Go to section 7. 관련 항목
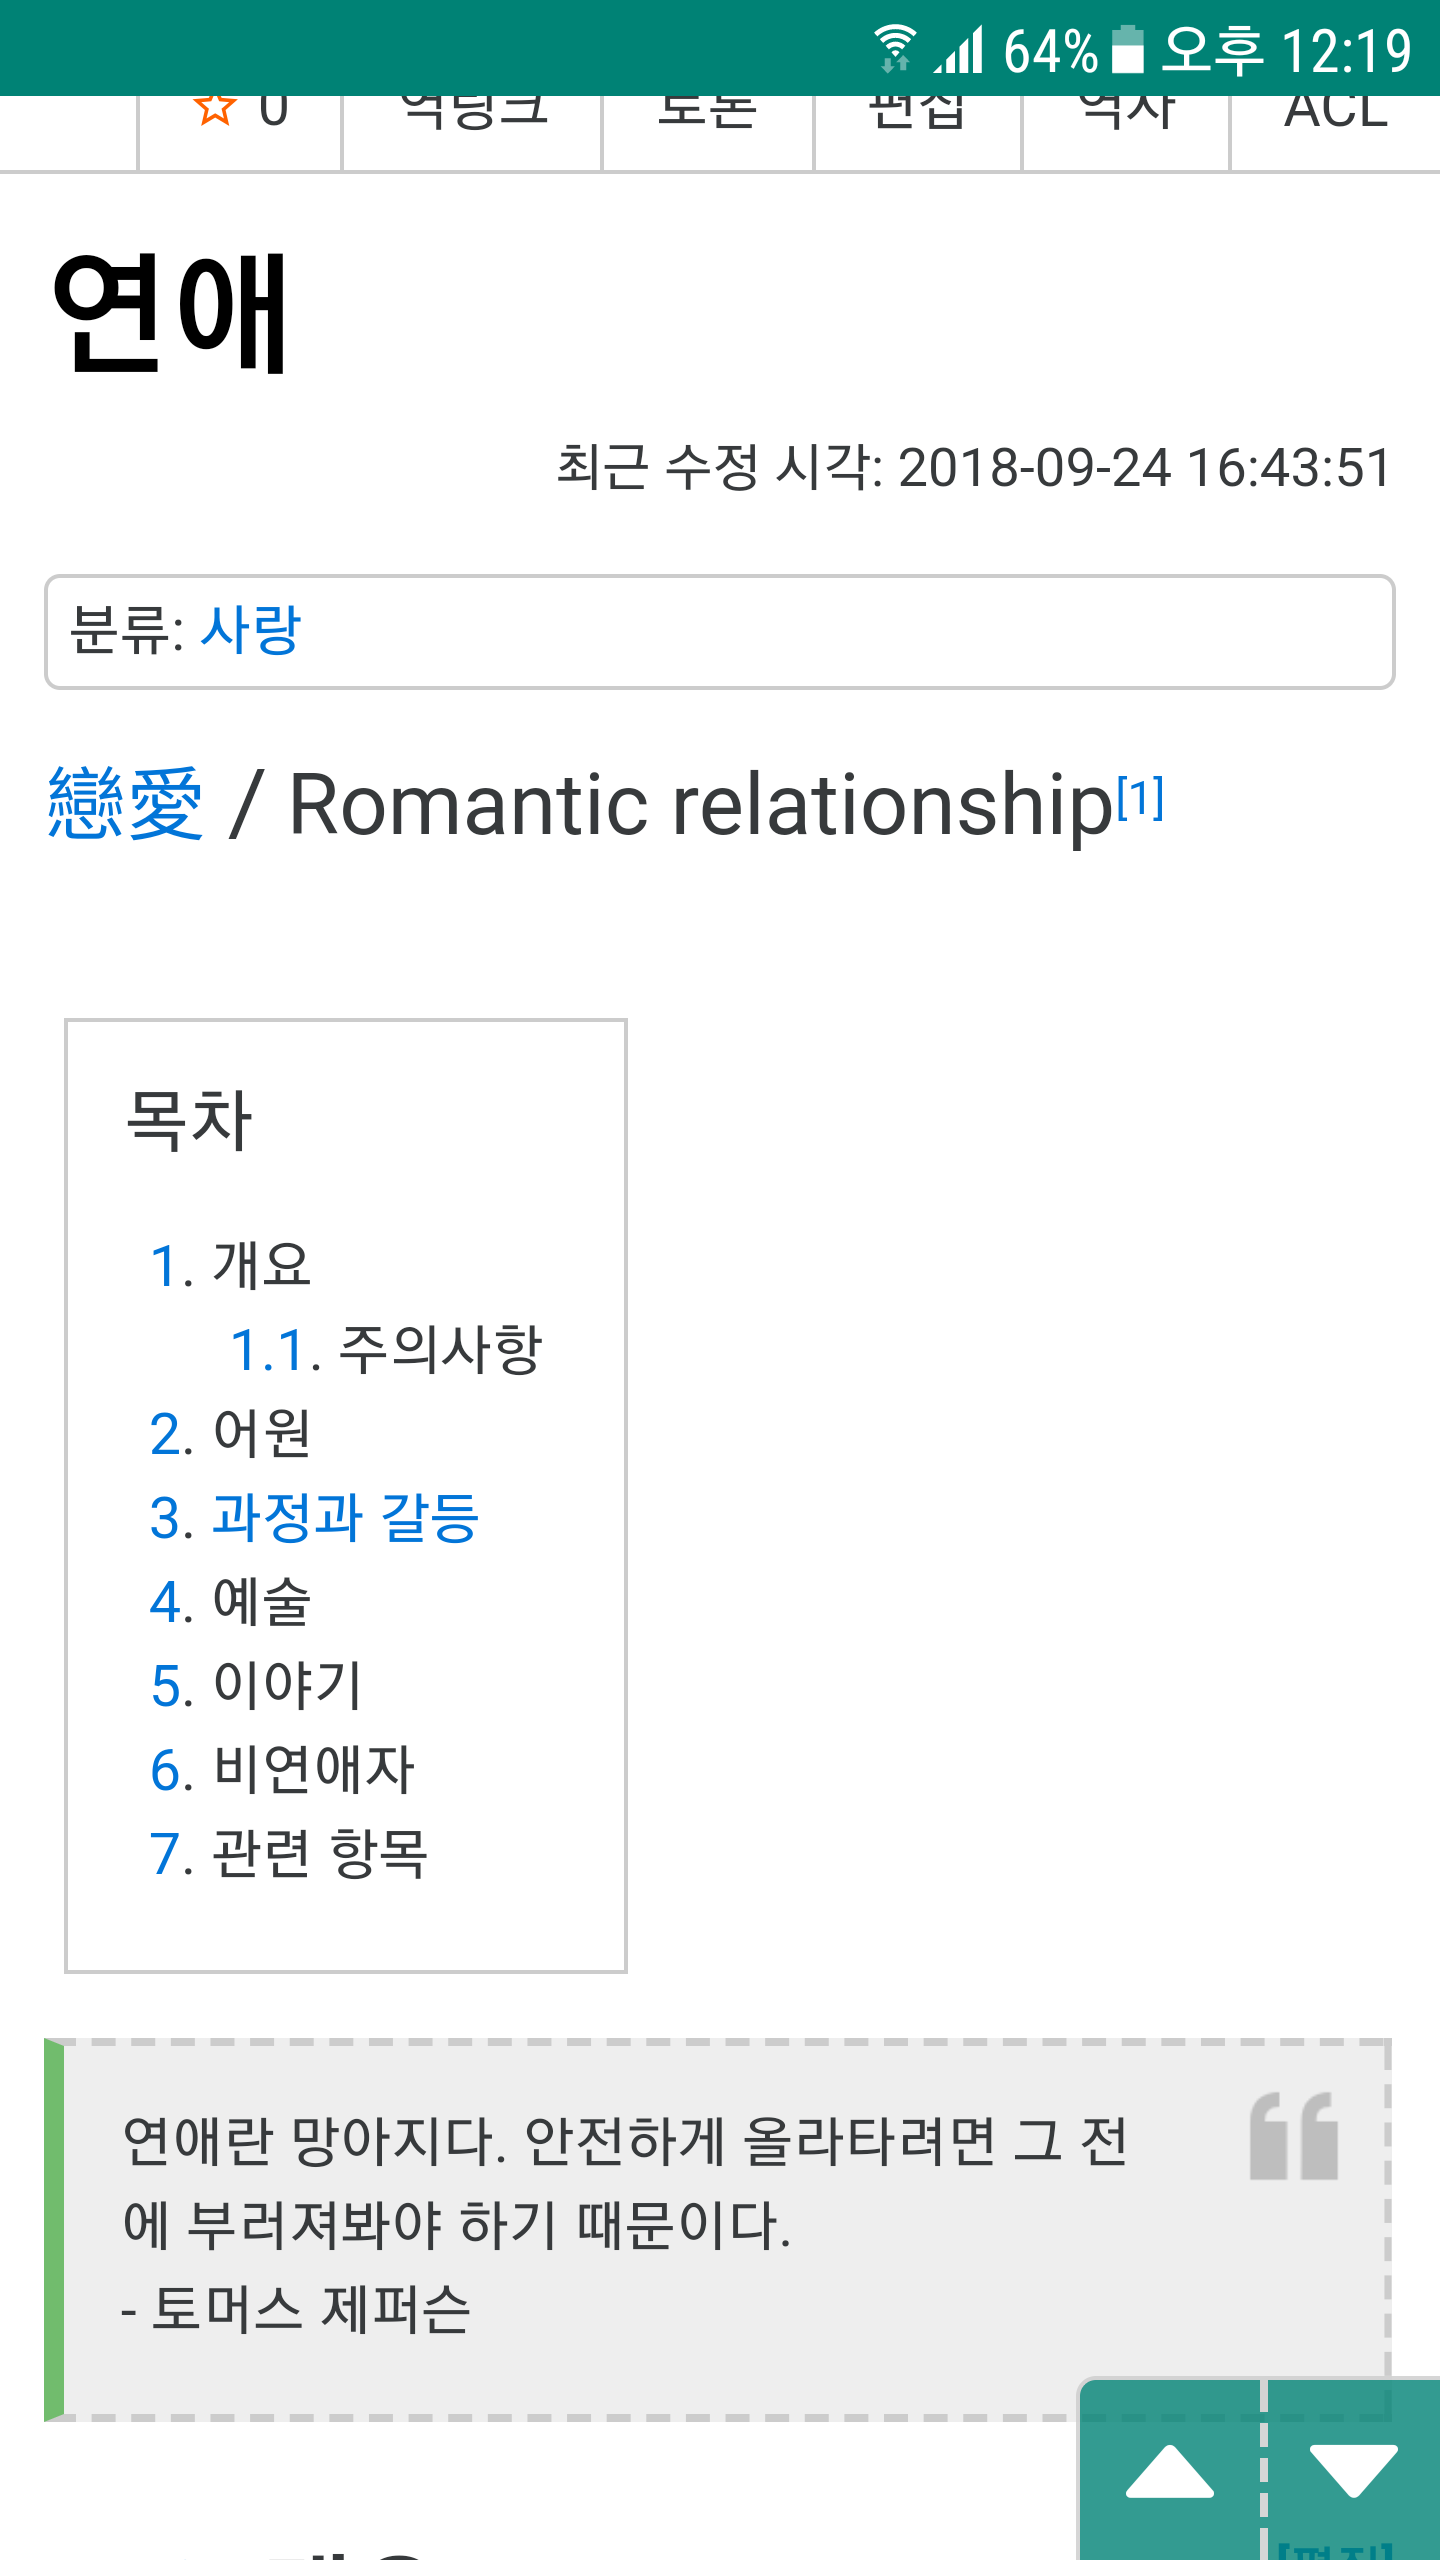Image resolution: width=1440 pixels, height=2560 pixels. [x=289, y=1853]
